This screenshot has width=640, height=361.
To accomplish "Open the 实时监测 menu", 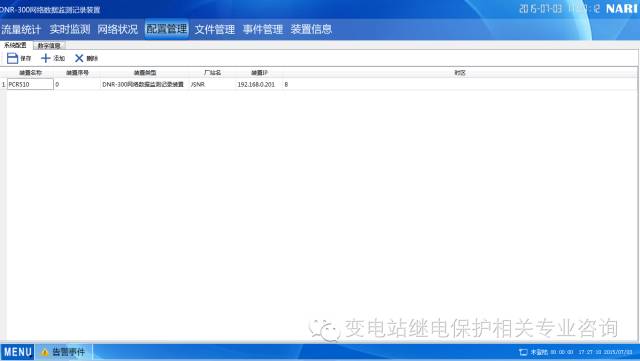I will pyautogui.click(x=70, y=29).
